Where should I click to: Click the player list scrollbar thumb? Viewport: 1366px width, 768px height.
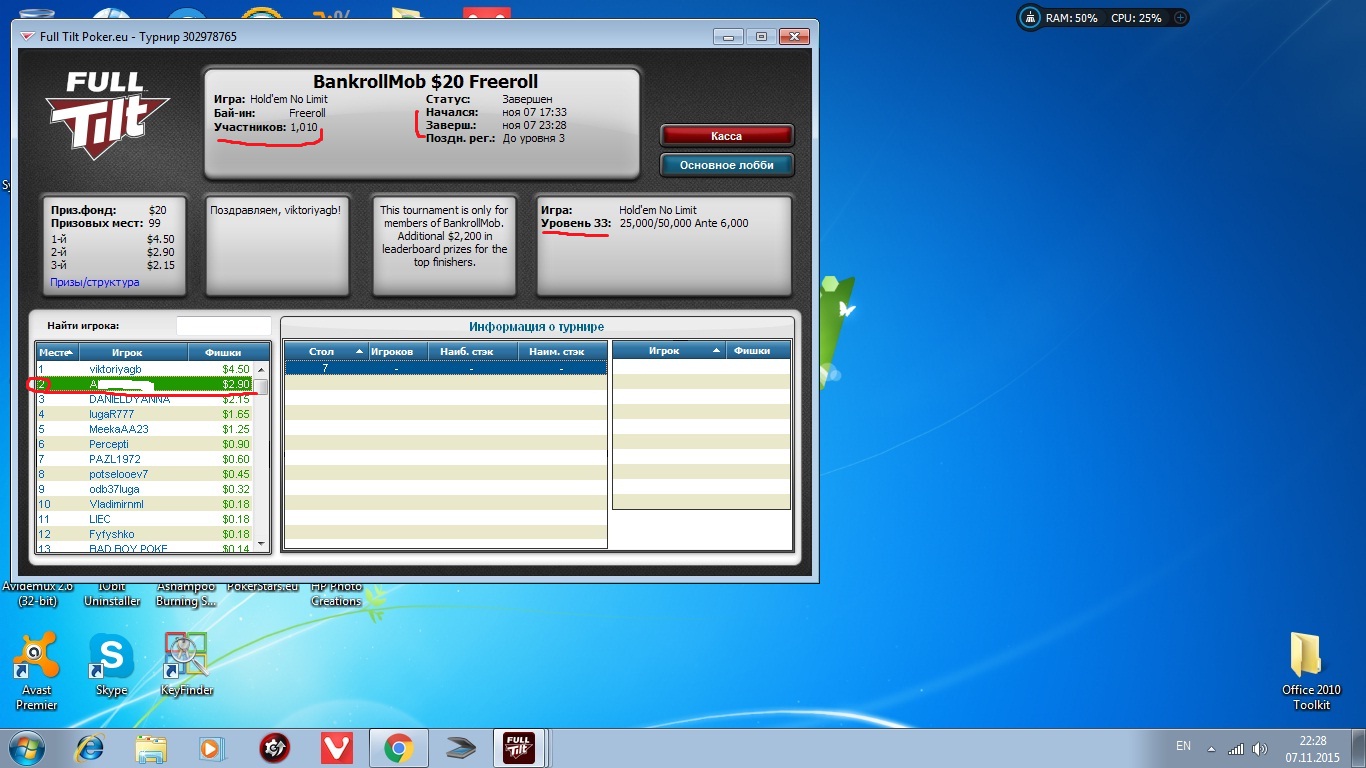[262, 387]
